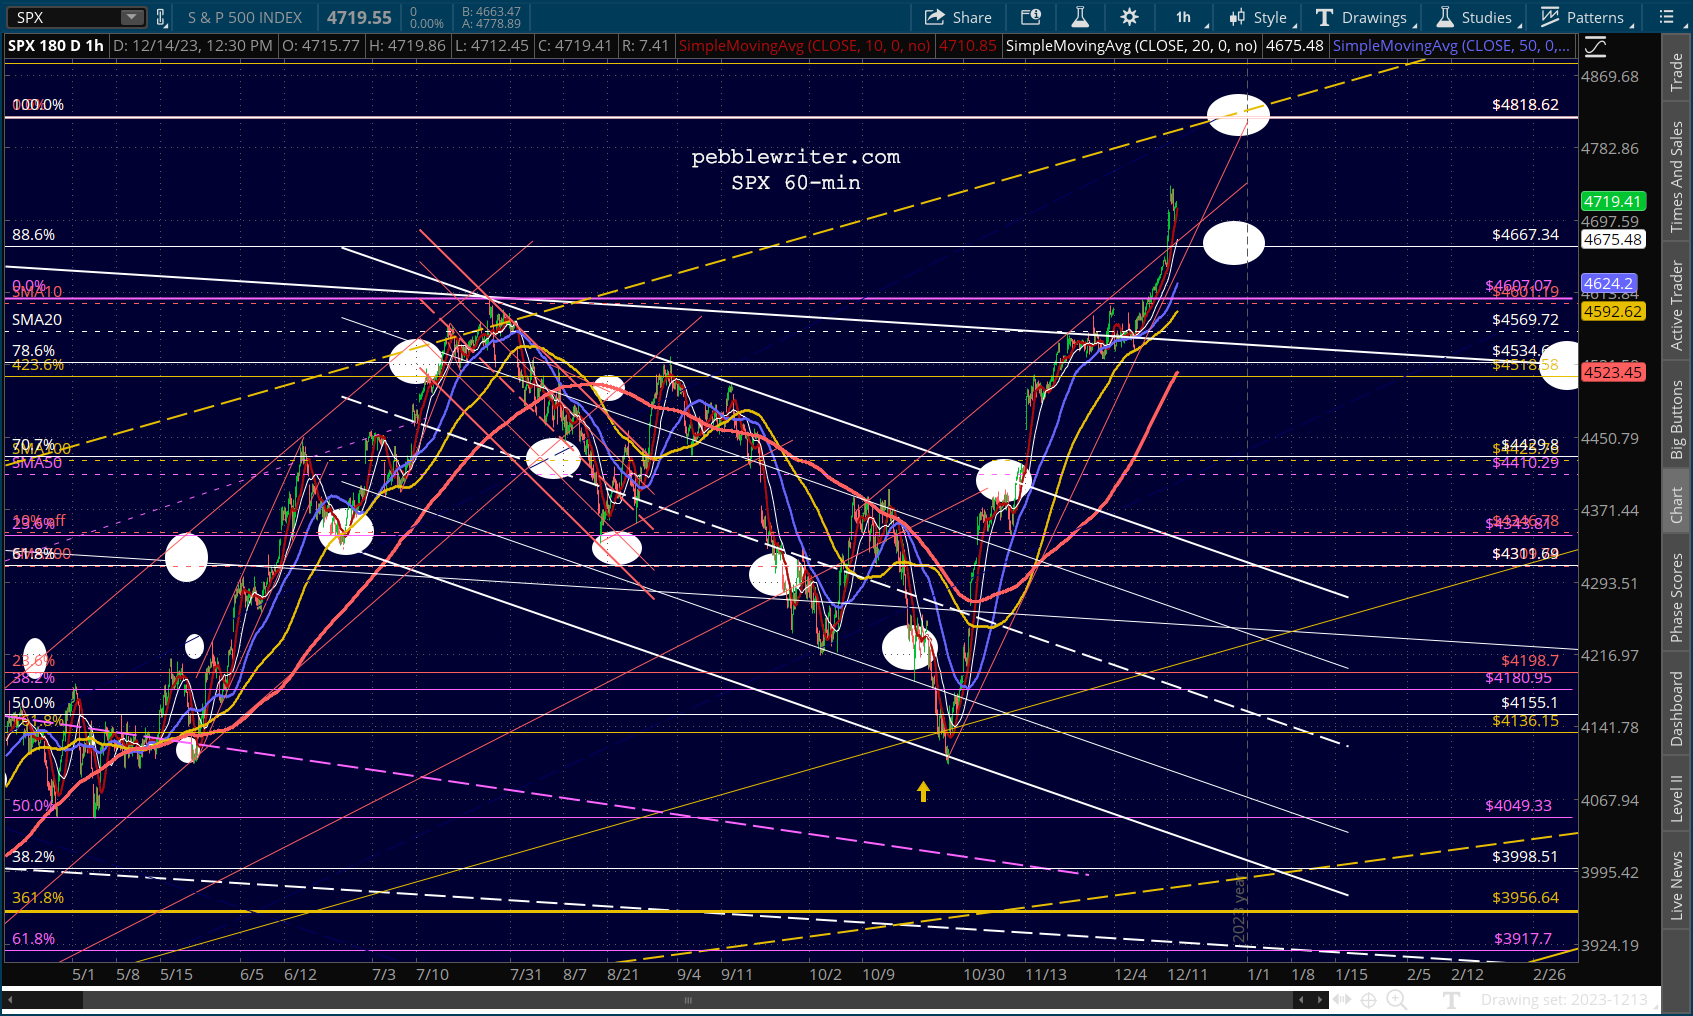The image size is (1693, 1016).
Task: Click the zoom in magnifier icon
Action: click(1396, 999)
